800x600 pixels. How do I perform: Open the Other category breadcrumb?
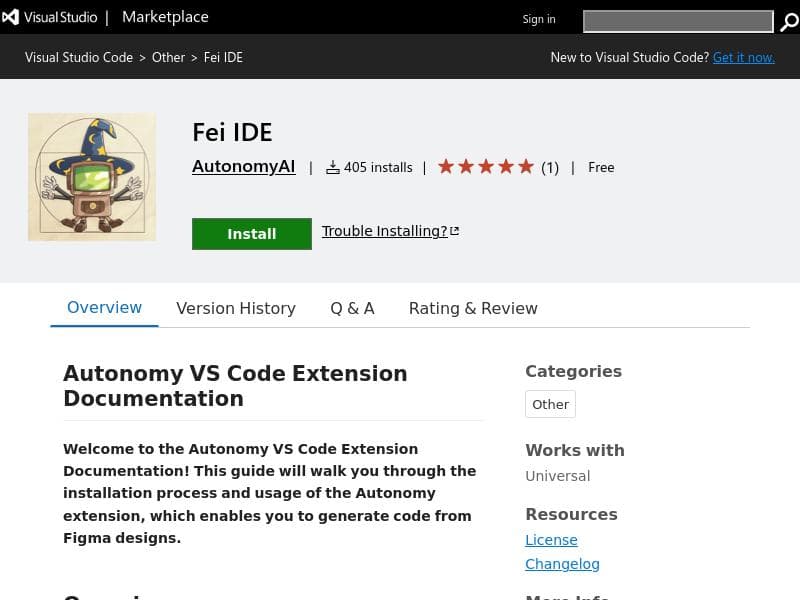[168, 57]
